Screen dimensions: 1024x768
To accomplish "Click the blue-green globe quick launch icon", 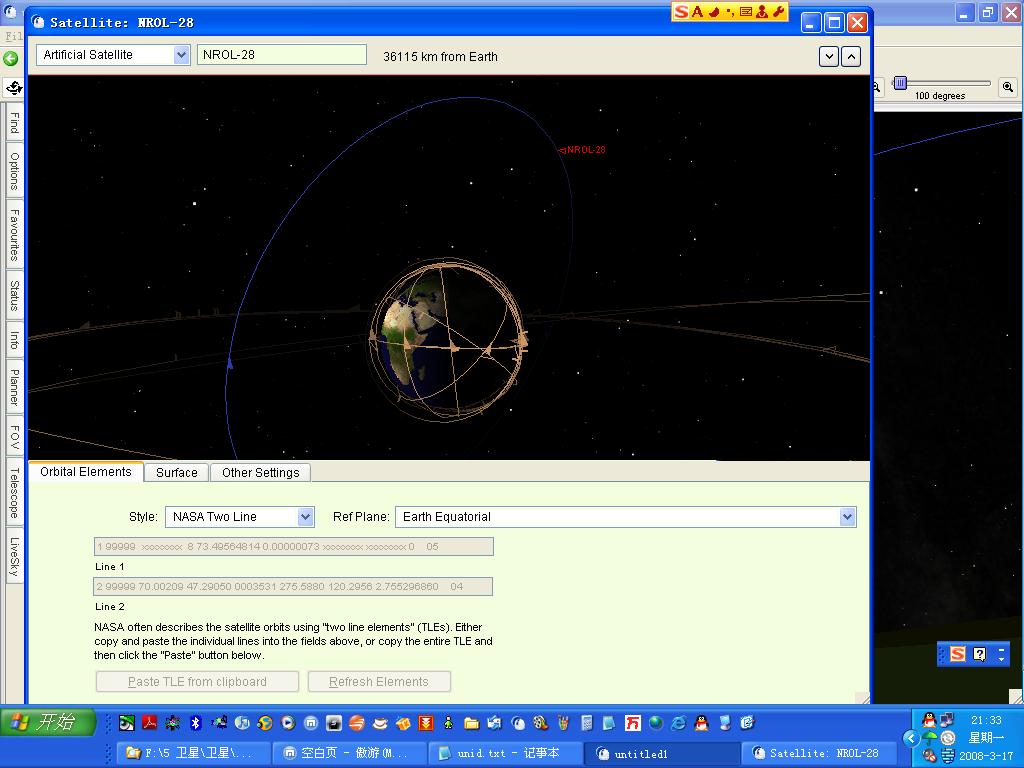I will coord(656,723).
